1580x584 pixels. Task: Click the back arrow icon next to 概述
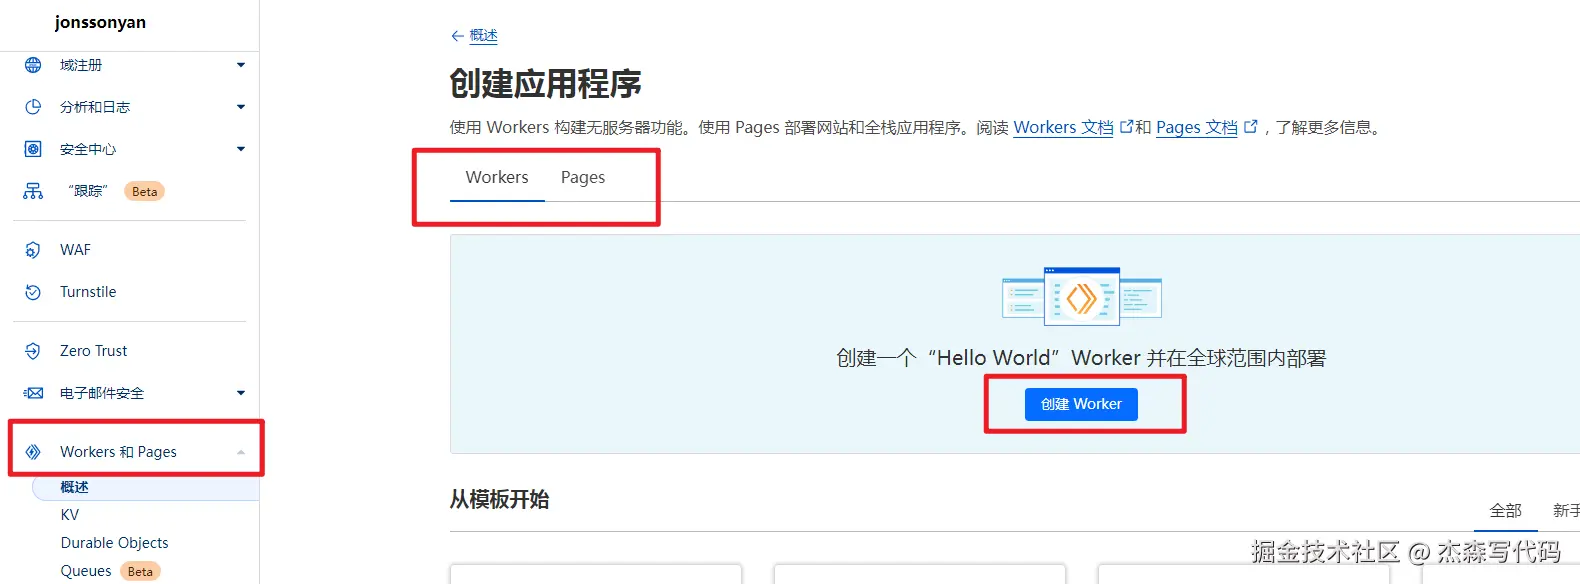tap(457, 36)
